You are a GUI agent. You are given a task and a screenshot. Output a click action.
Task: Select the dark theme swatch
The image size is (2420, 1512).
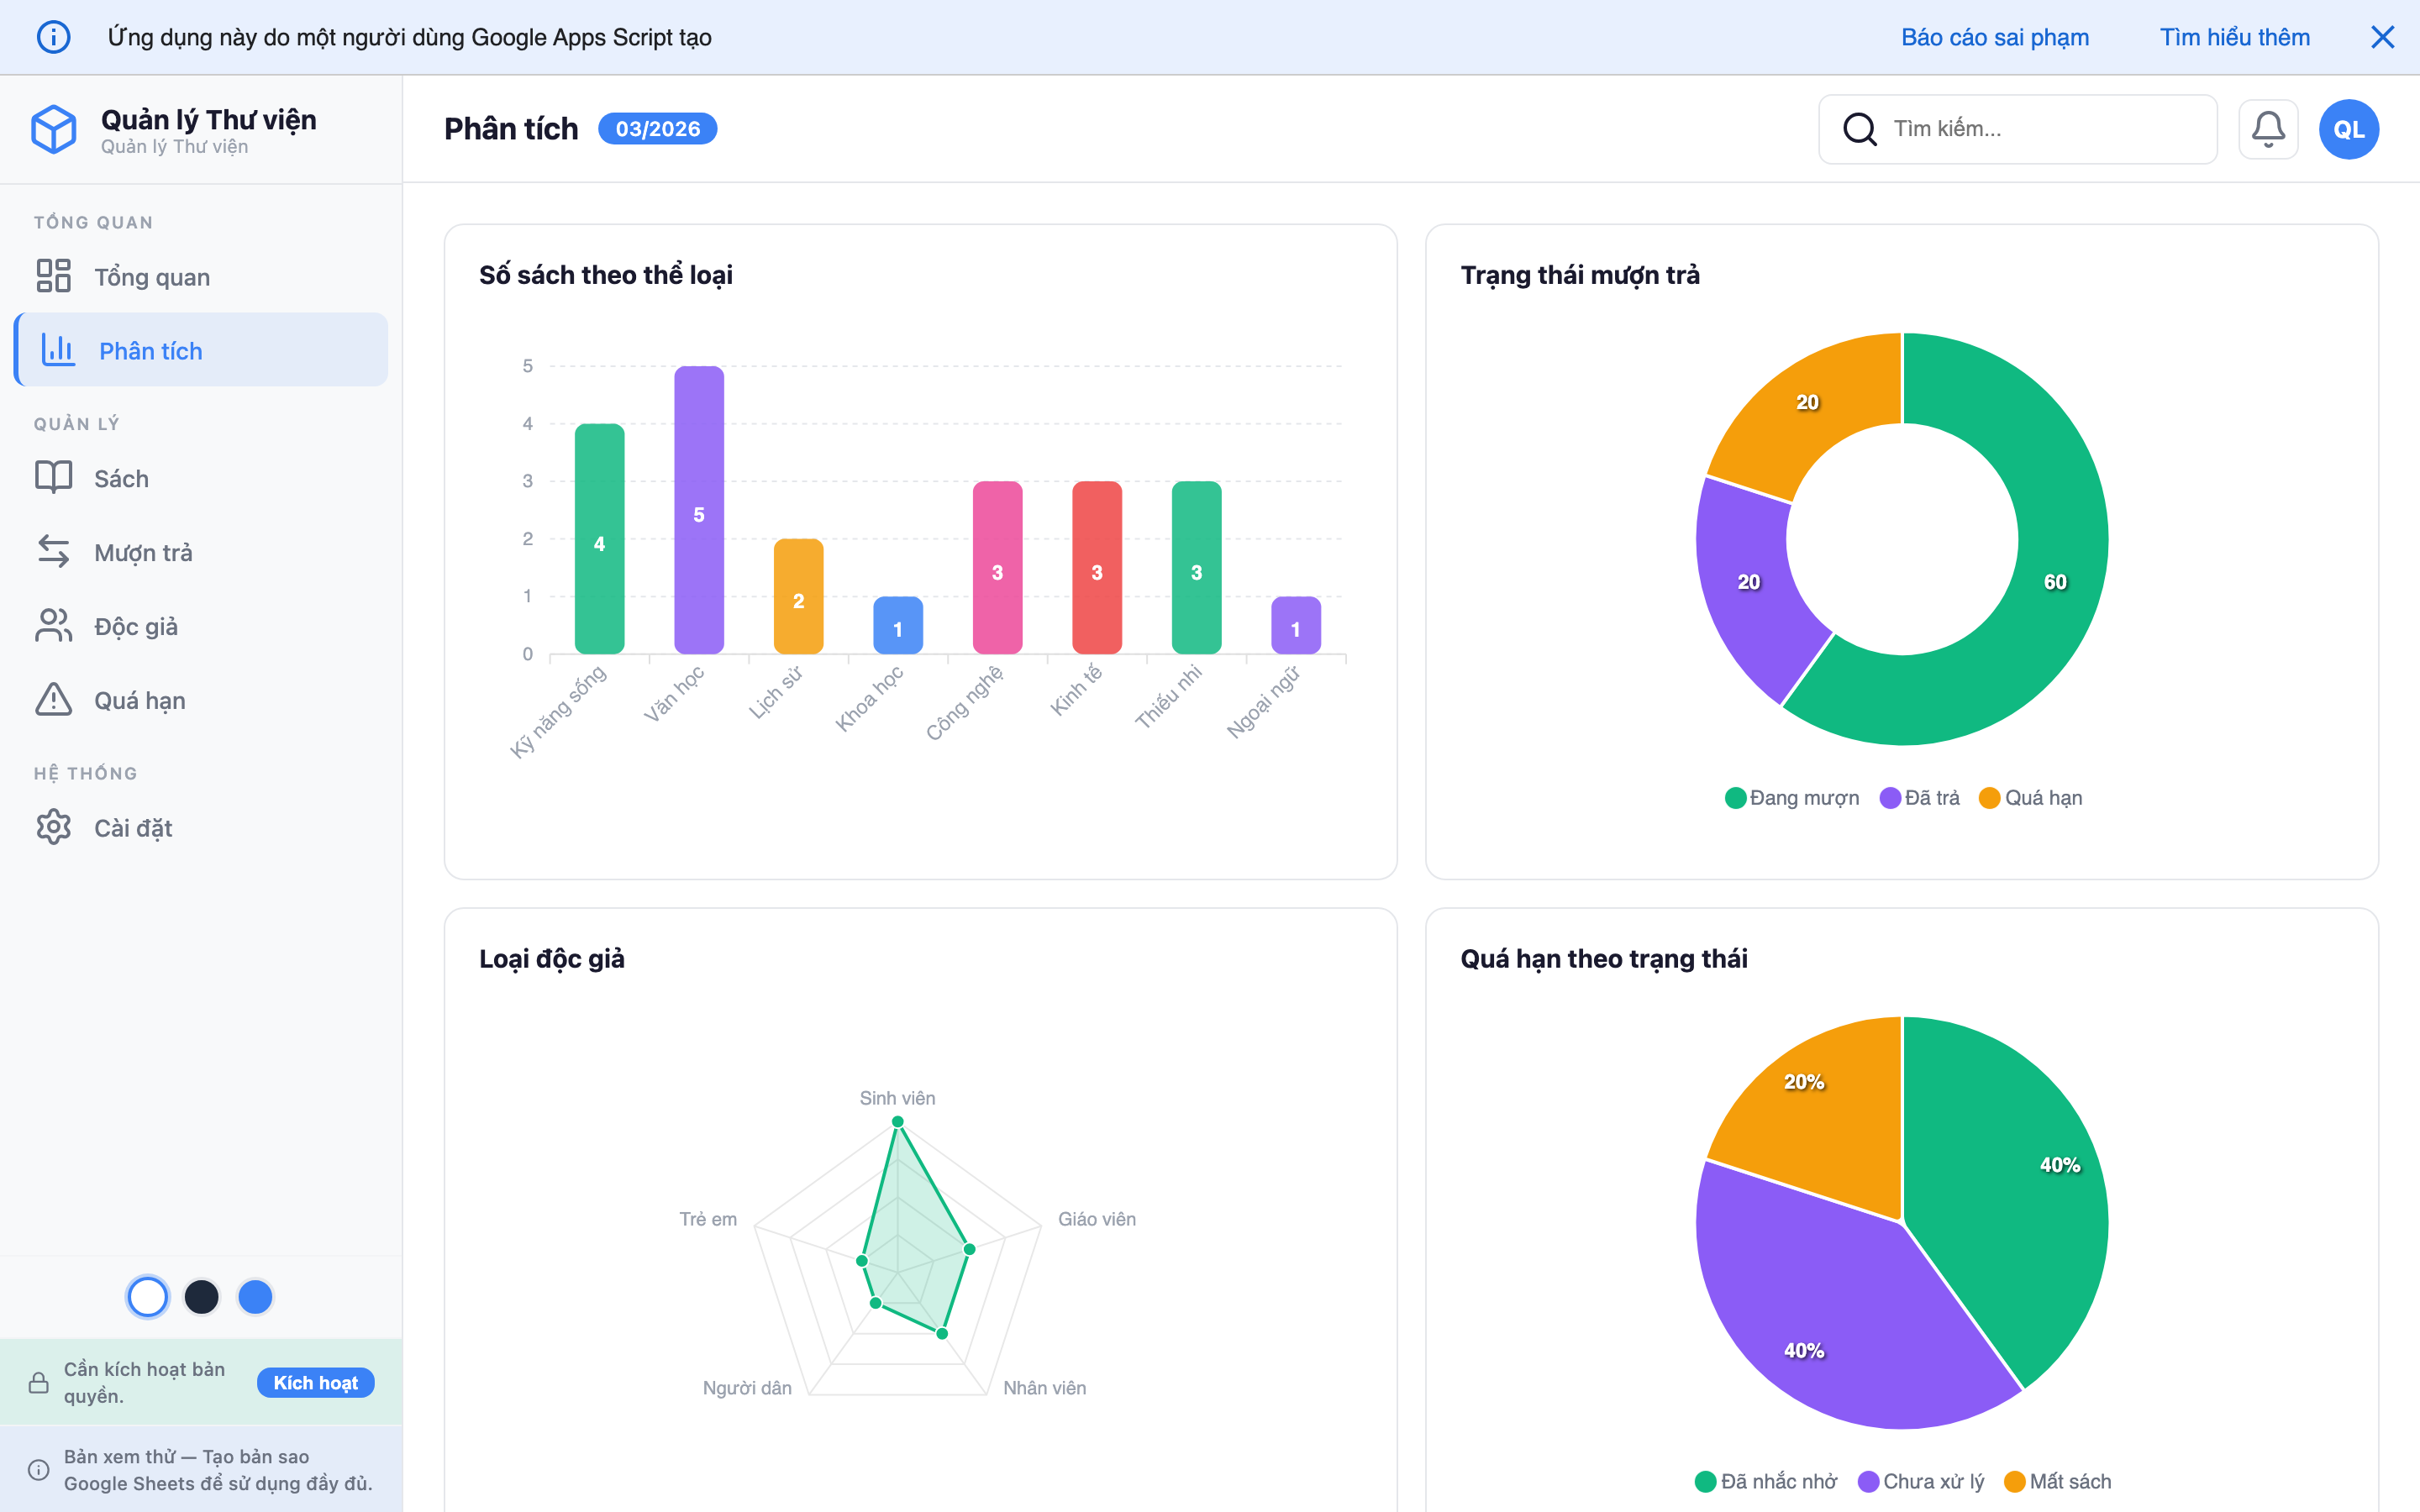pyautogui.click(x=202, y=1297)
